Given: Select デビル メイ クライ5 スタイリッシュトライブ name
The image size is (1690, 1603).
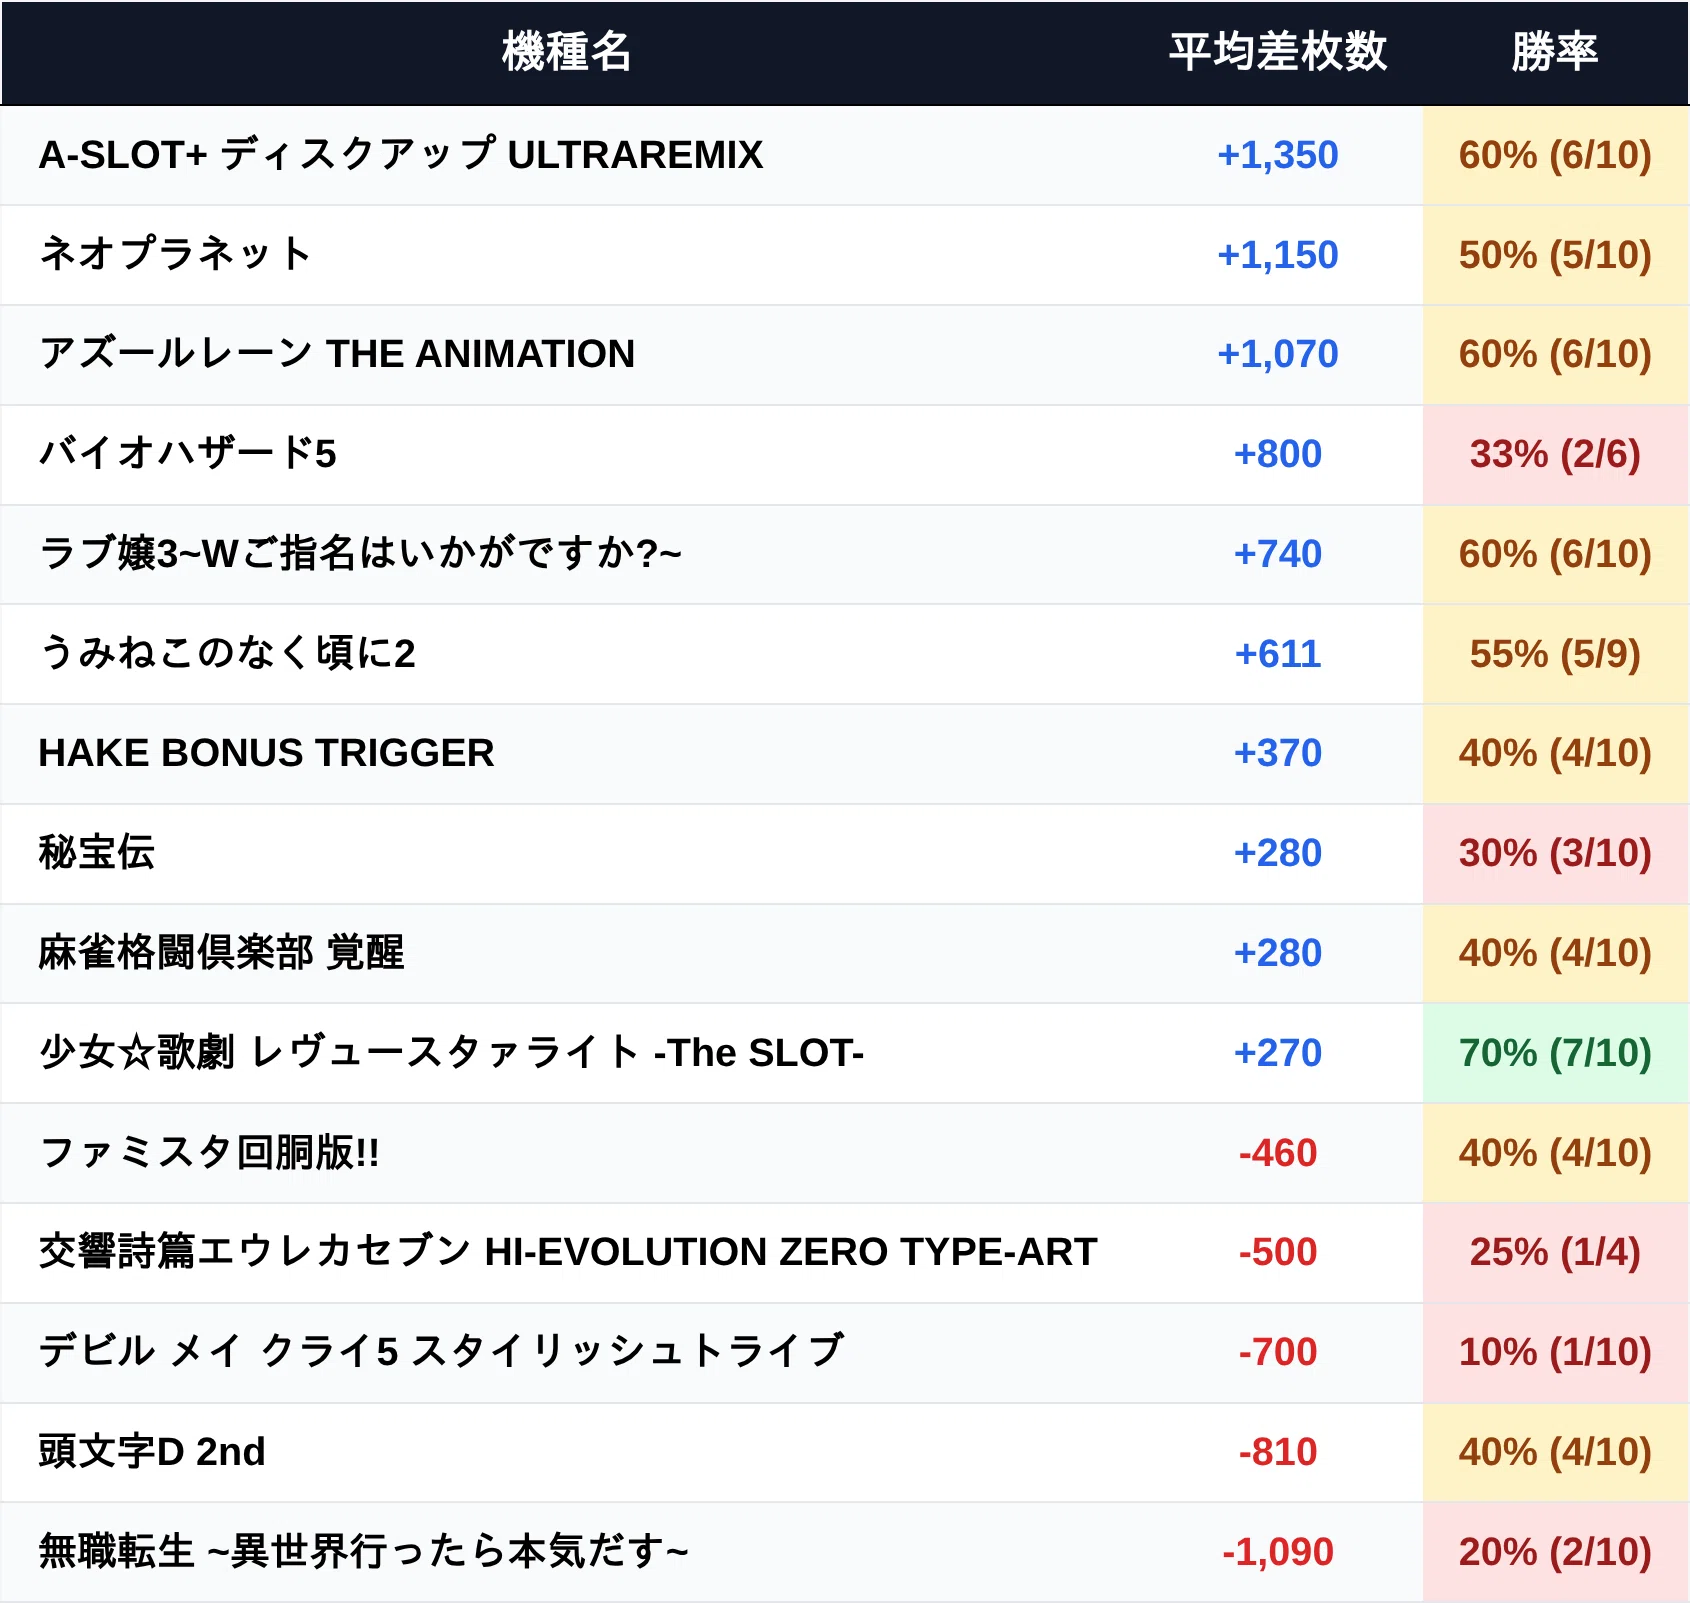Looking at the screenshot, I should point(441,1351).
